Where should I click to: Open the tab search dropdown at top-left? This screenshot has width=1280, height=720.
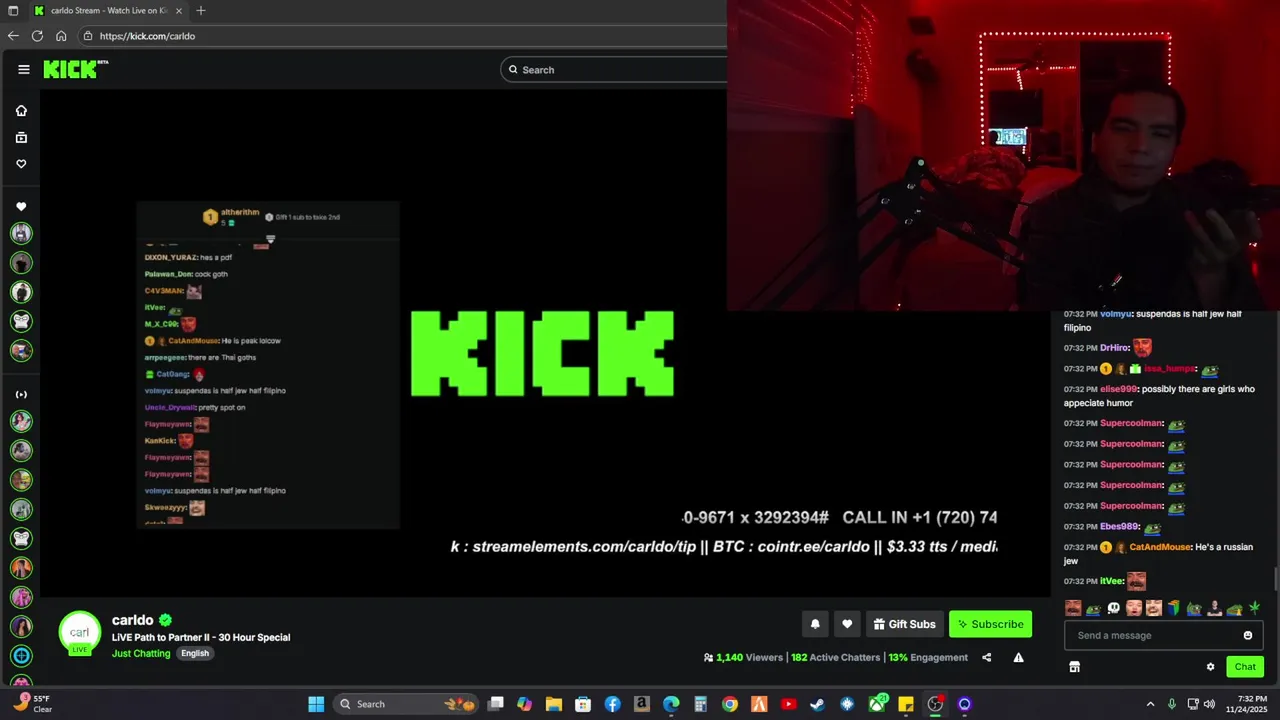[x=12, y=11]
